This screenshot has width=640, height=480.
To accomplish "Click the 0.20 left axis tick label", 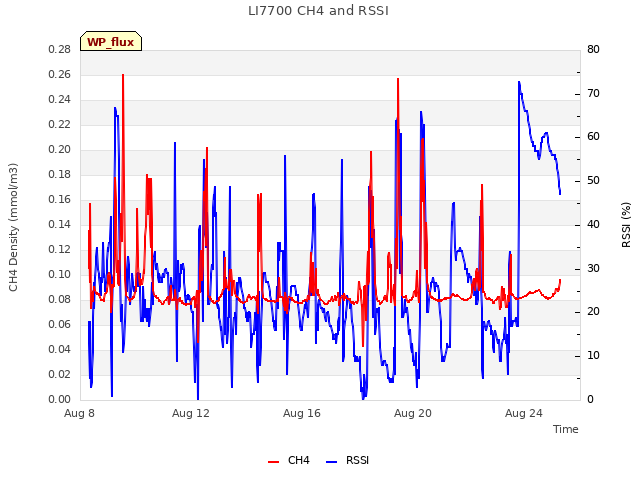I will 59,149.
